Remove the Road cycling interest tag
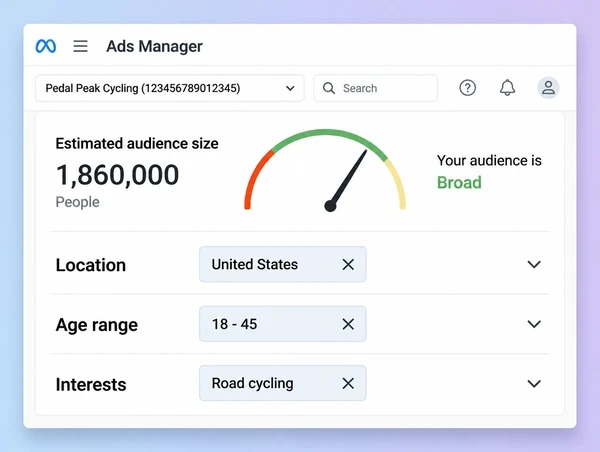 pos(348,383)
